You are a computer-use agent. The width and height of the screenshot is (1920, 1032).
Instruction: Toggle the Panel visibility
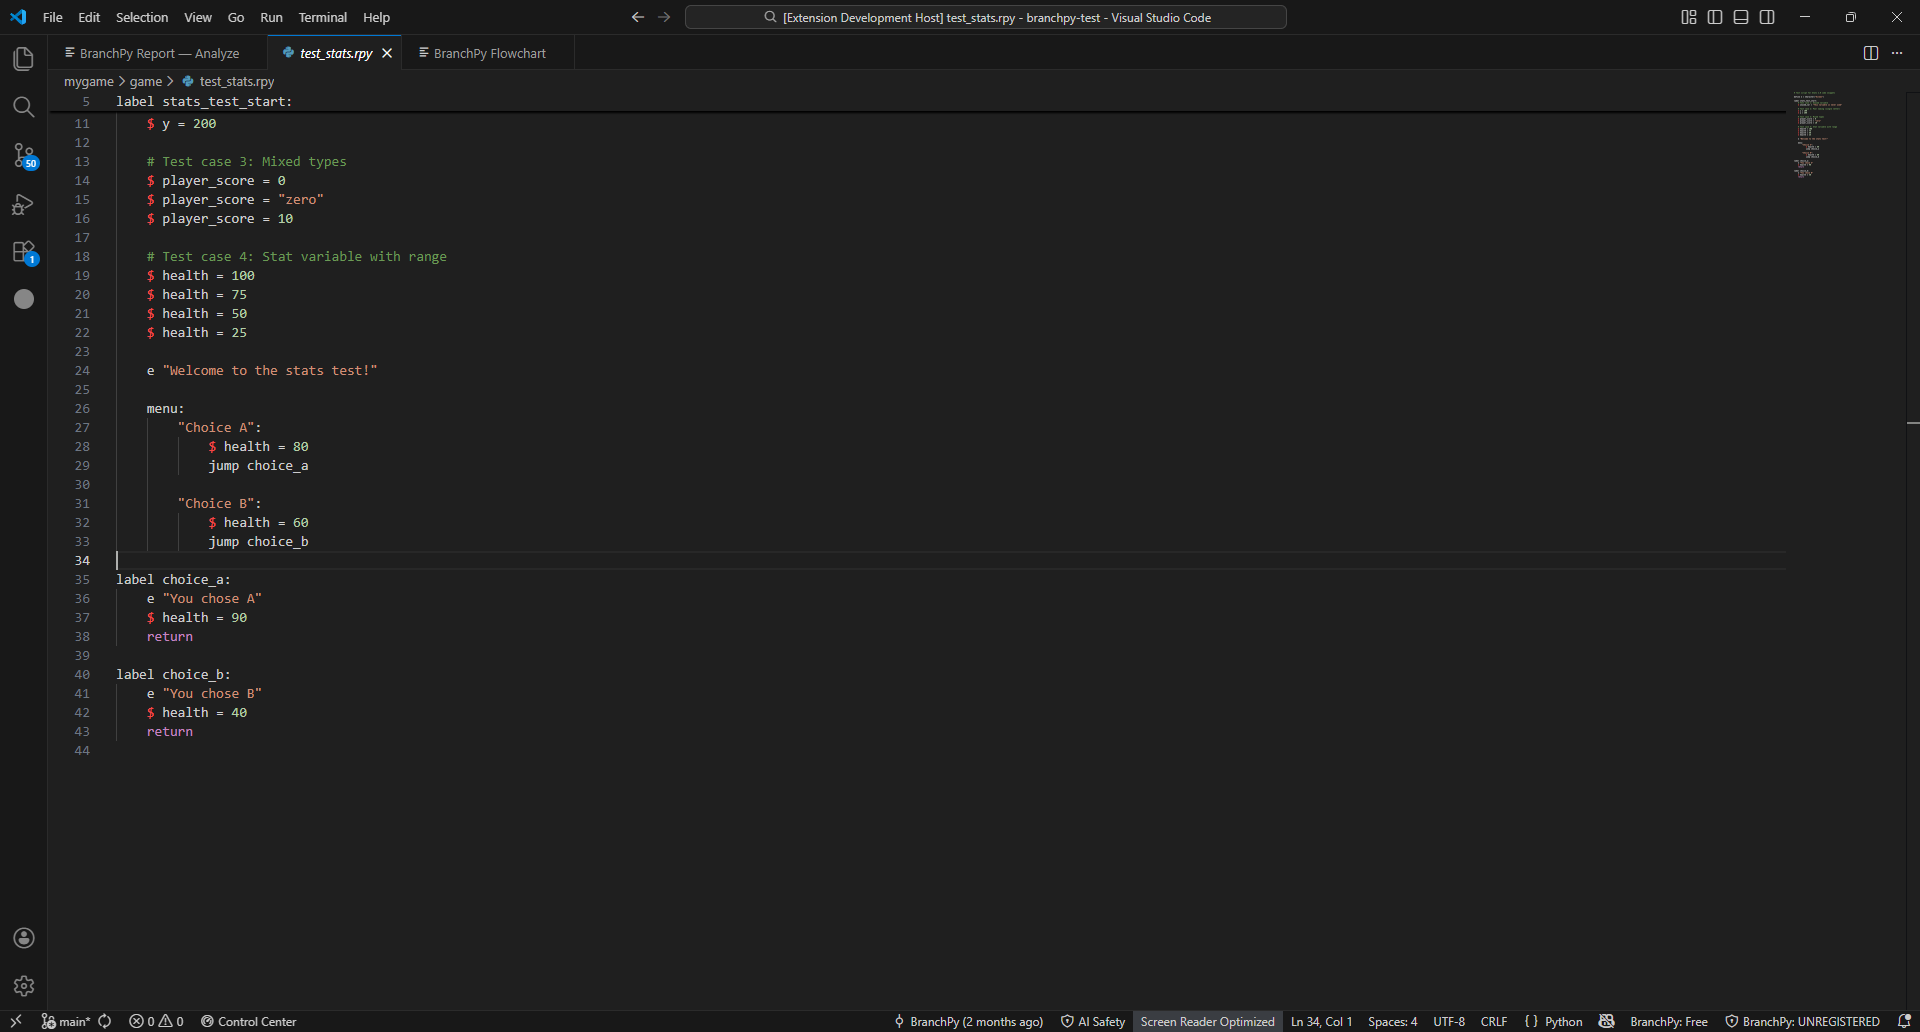[1741, 16]
